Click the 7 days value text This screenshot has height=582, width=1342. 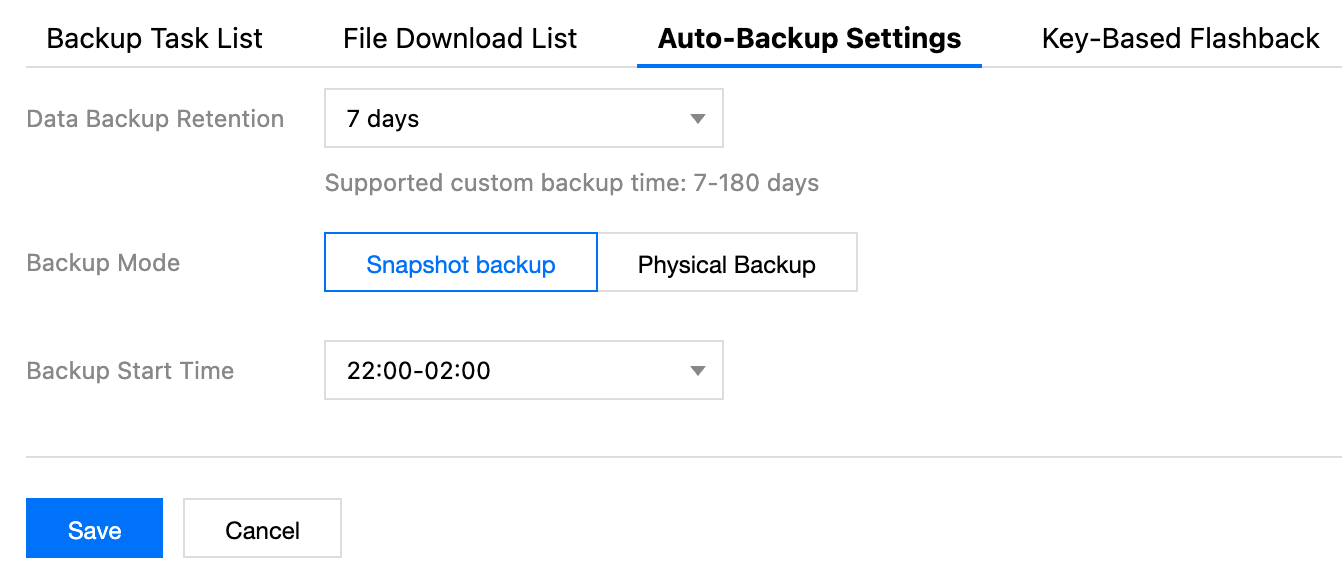[382, 119]
